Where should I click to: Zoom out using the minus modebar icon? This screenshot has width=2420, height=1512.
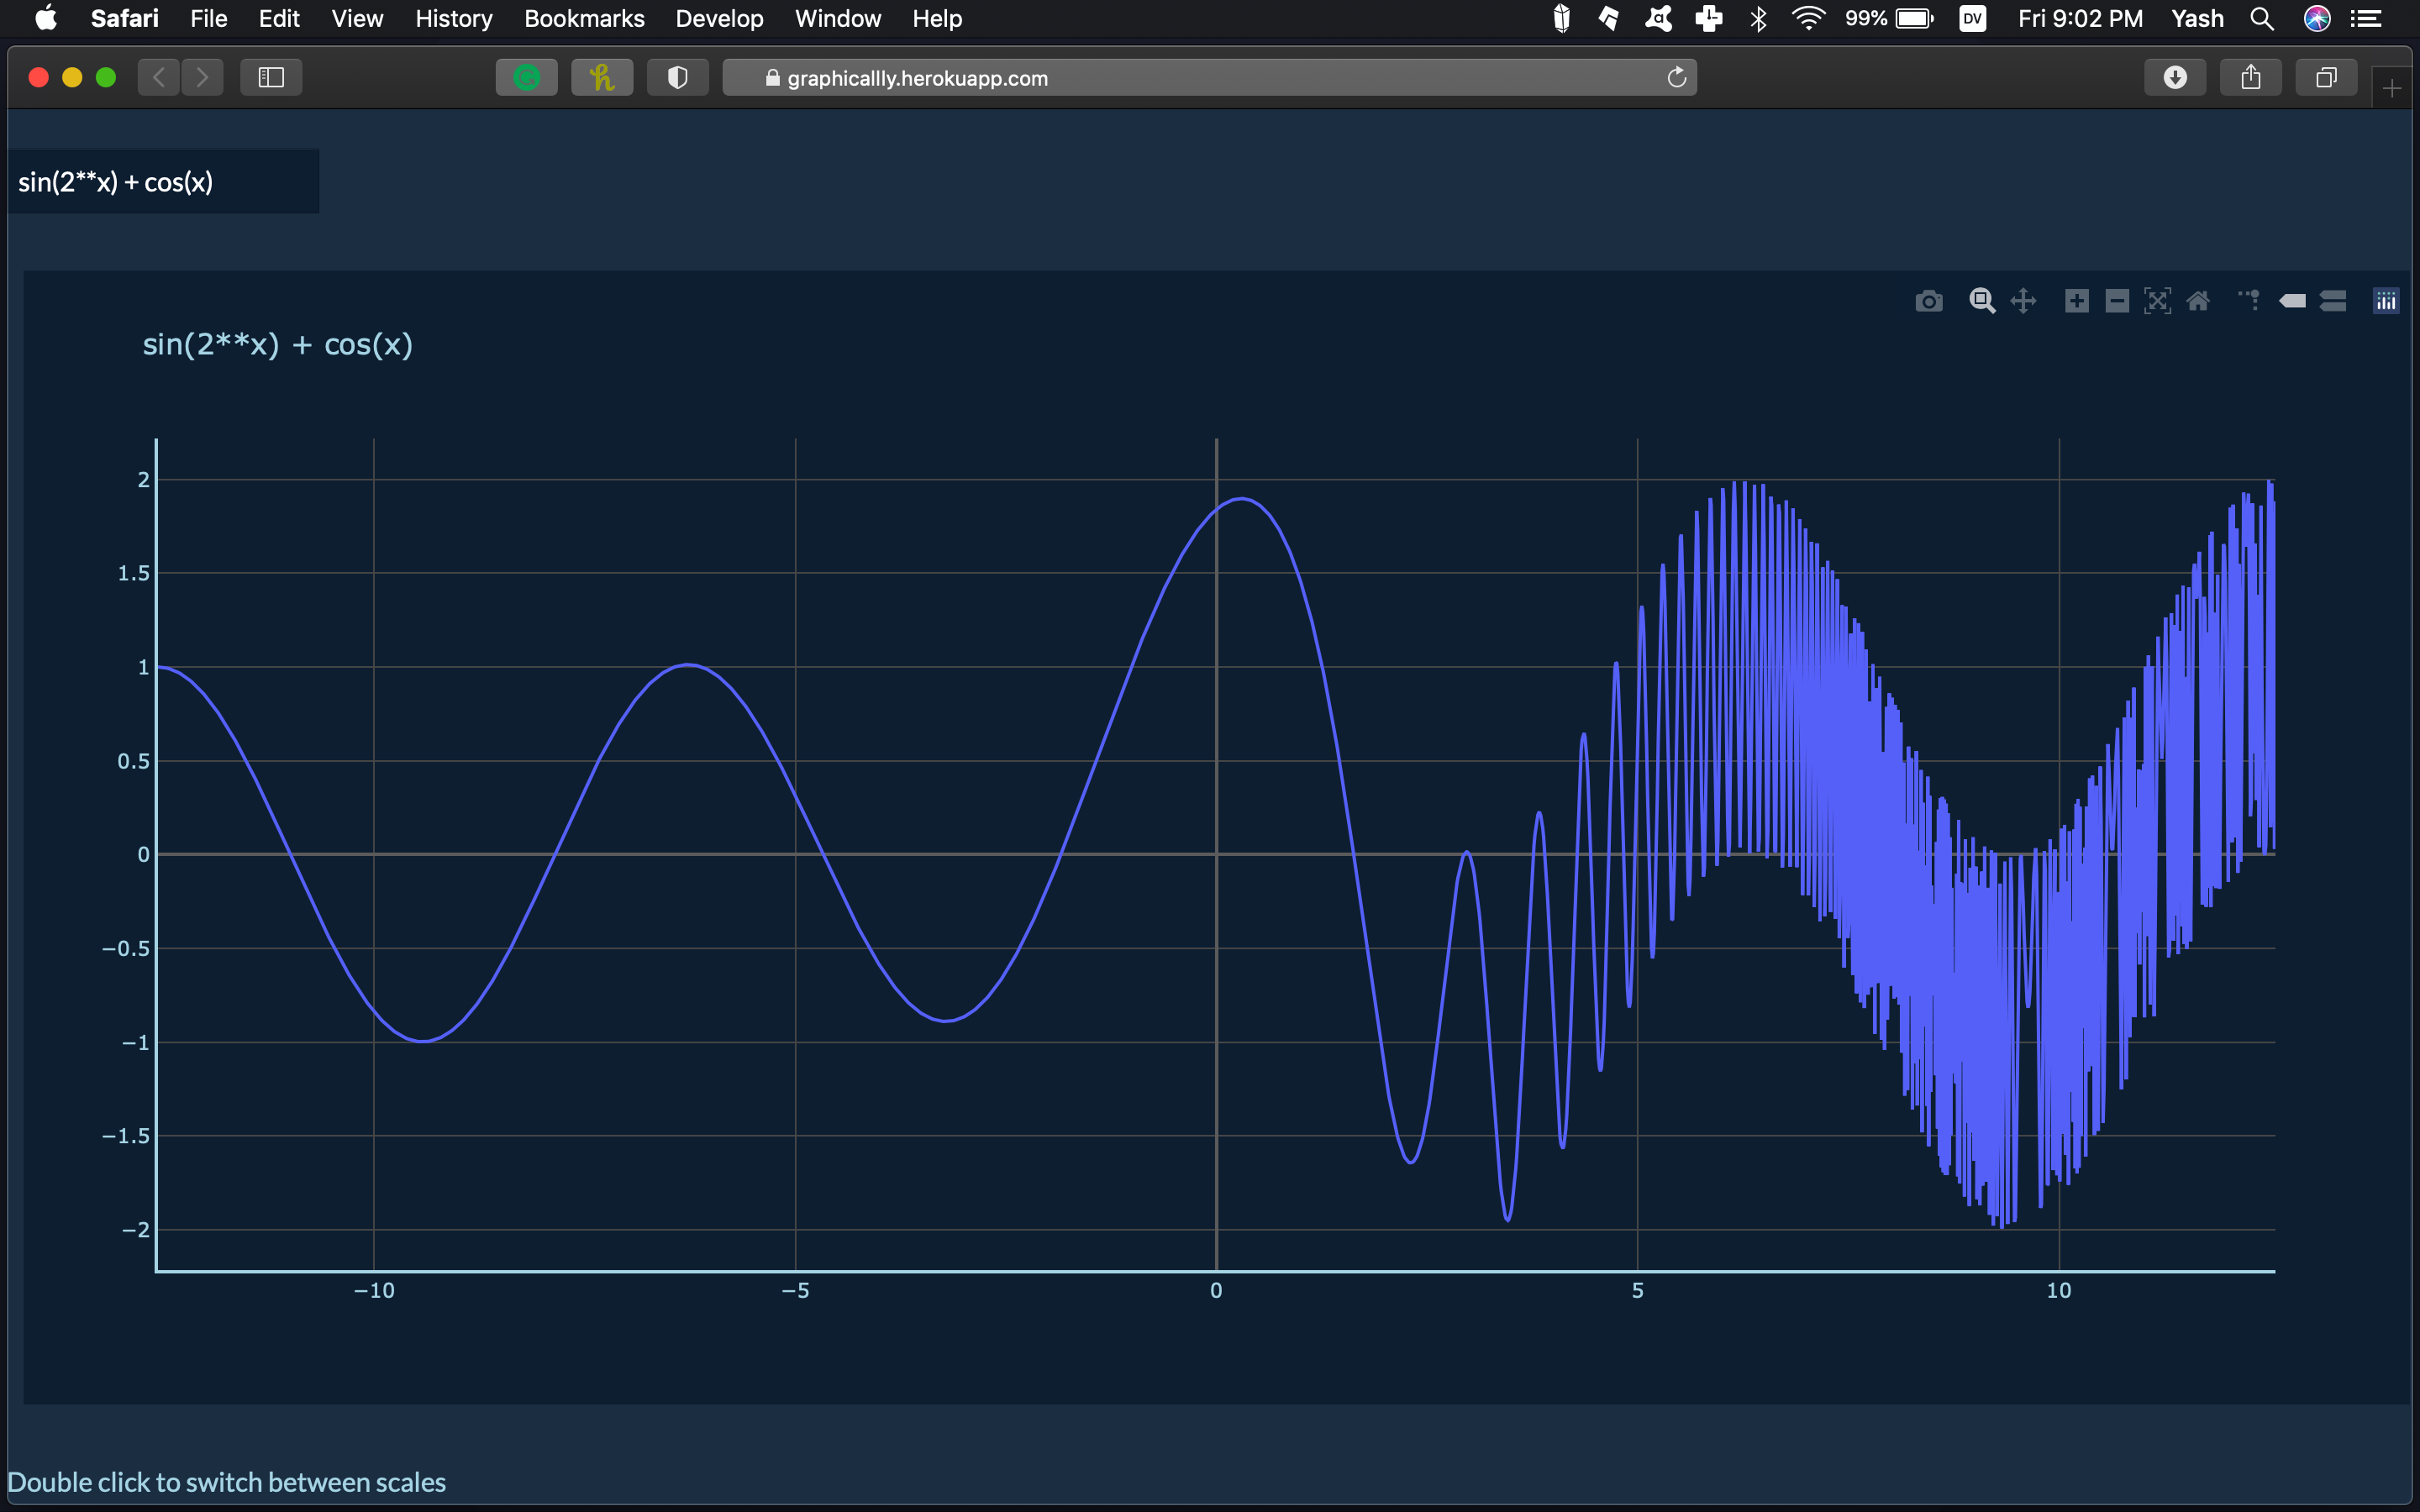2117,301
